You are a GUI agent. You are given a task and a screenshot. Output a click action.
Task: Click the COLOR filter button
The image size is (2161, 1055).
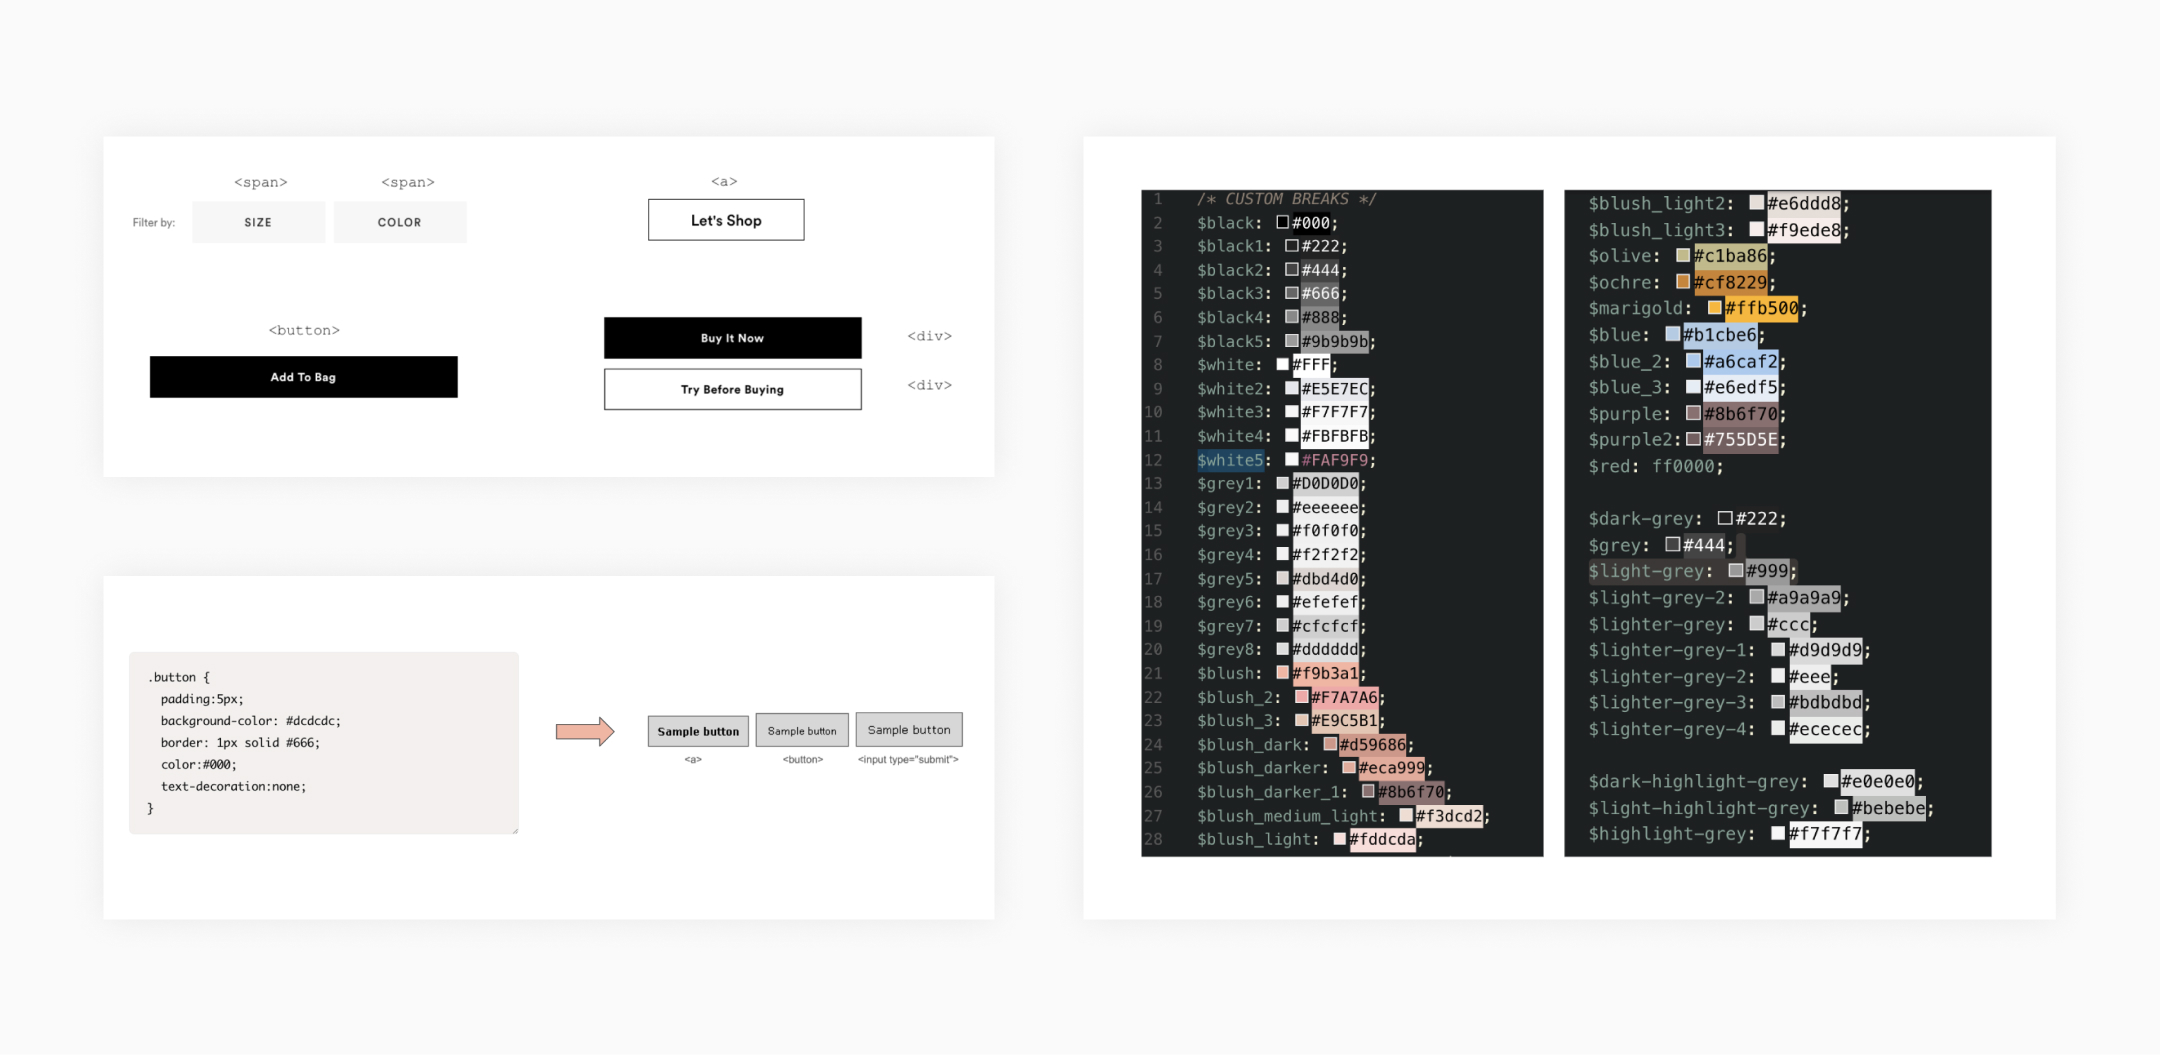[x=399, y=222]
